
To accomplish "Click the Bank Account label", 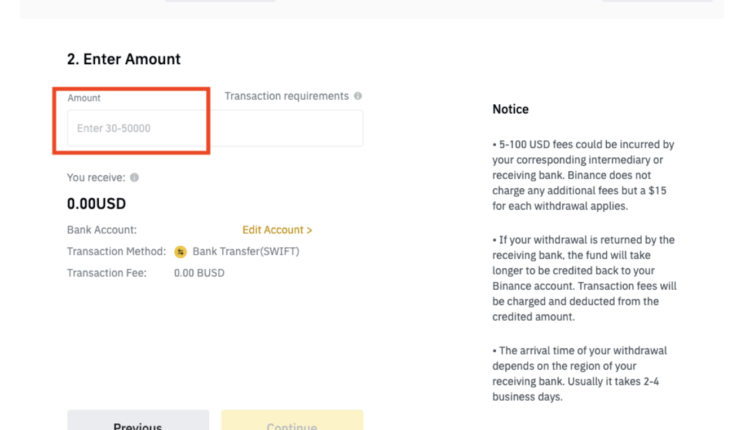I will [x=102, y=230].
